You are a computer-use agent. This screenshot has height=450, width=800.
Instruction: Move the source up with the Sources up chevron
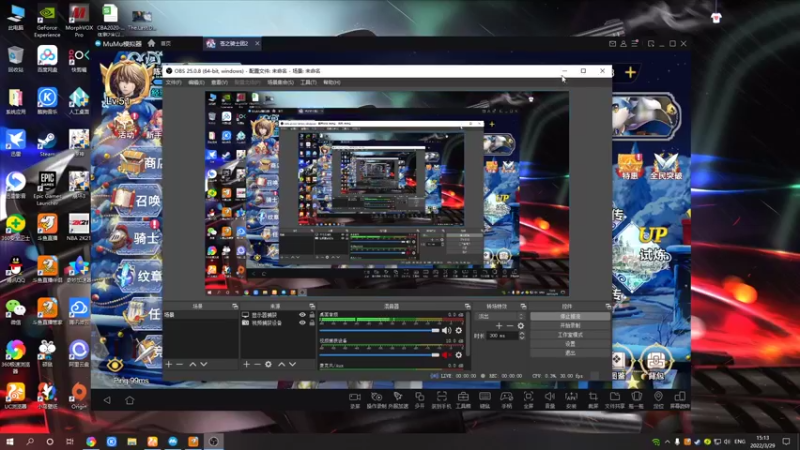[281, 364]
